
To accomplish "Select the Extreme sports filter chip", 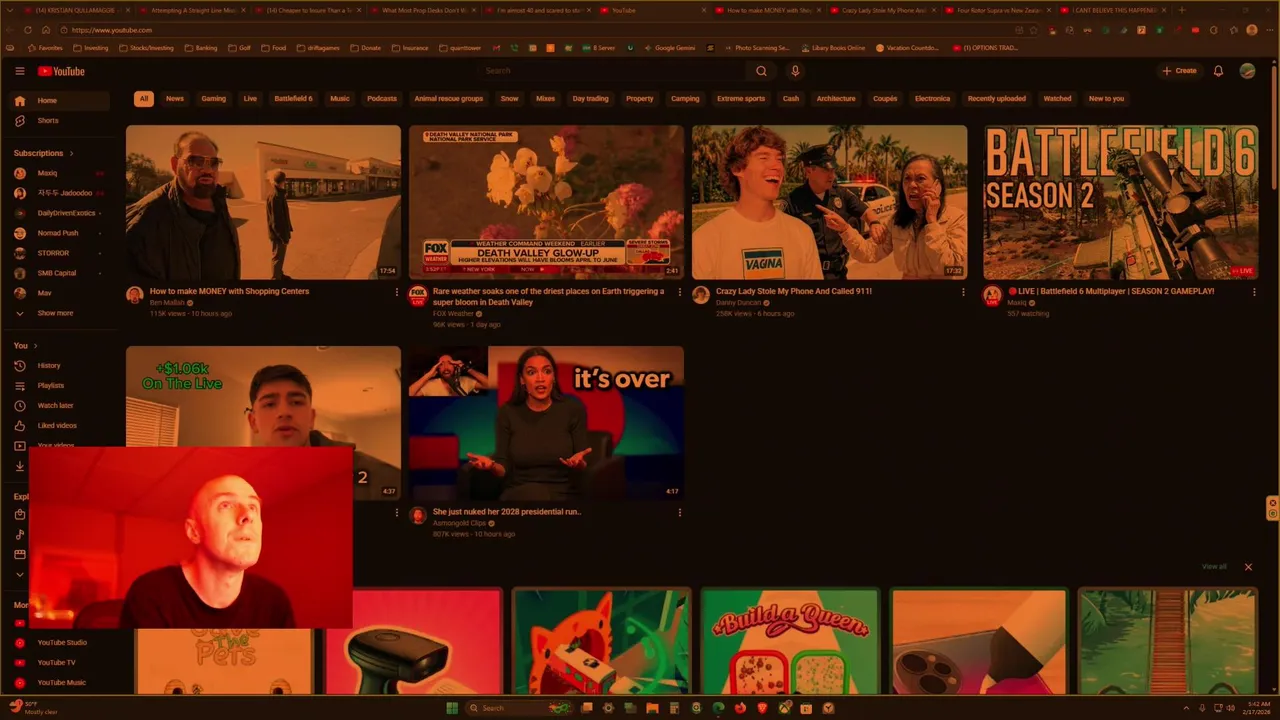I will click(741, 99).
